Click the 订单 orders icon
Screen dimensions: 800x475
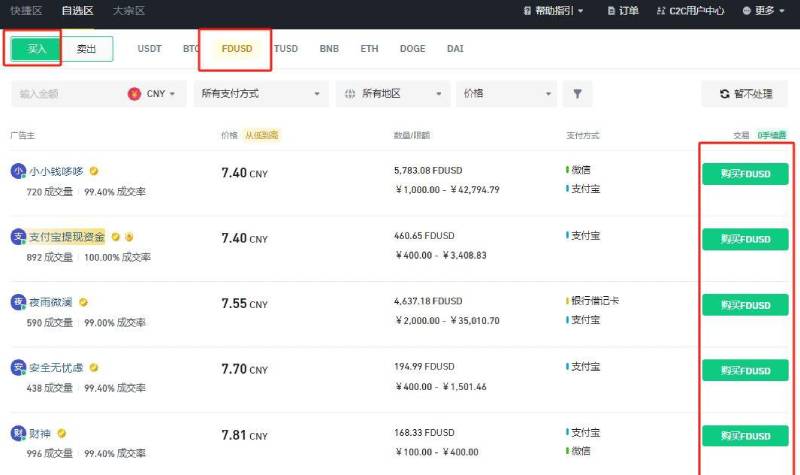pyautogui.click(x=611, y=11)
